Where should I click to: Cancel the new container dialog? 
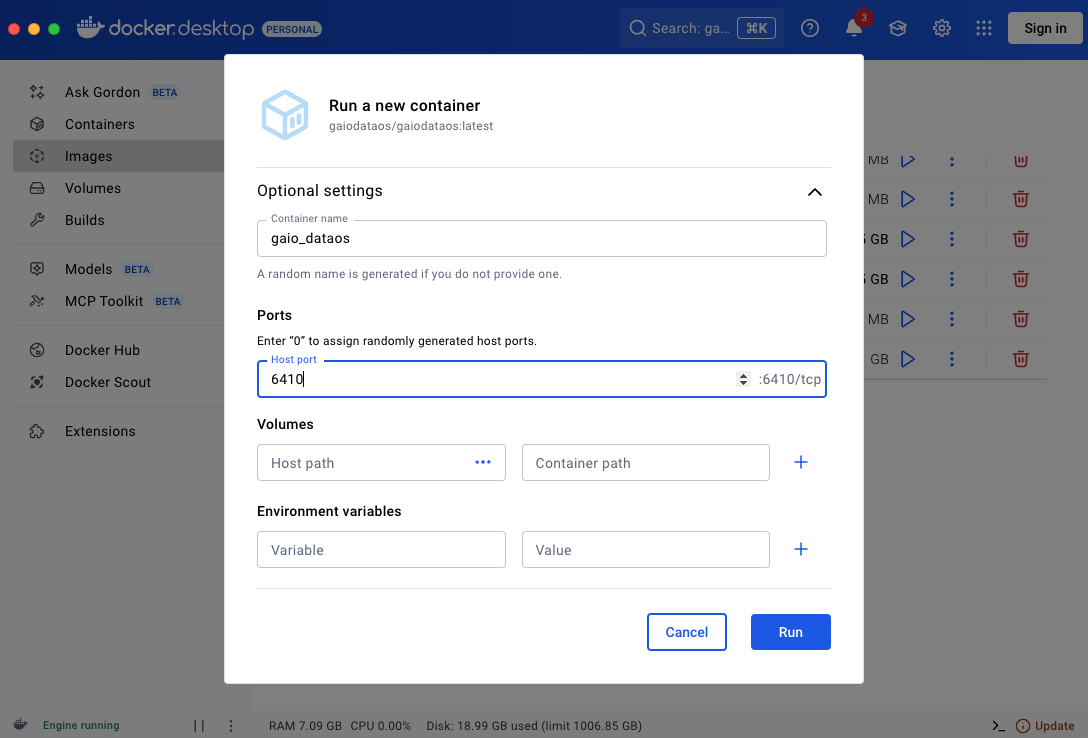tap(686, 632)
